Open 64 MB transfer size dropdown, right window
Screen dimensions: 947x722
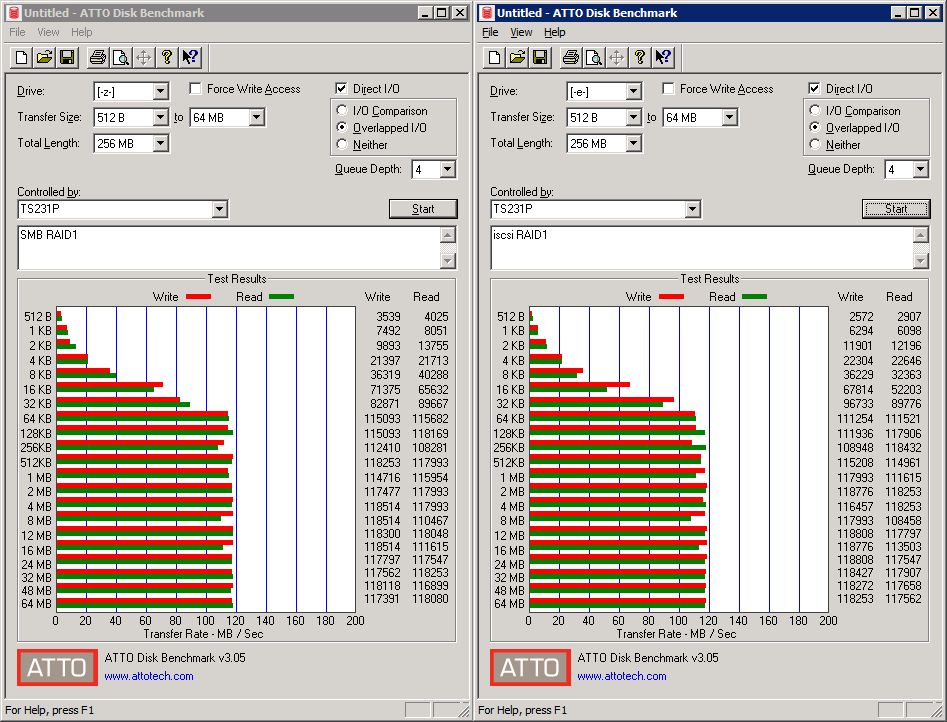(x=729, y=117)
